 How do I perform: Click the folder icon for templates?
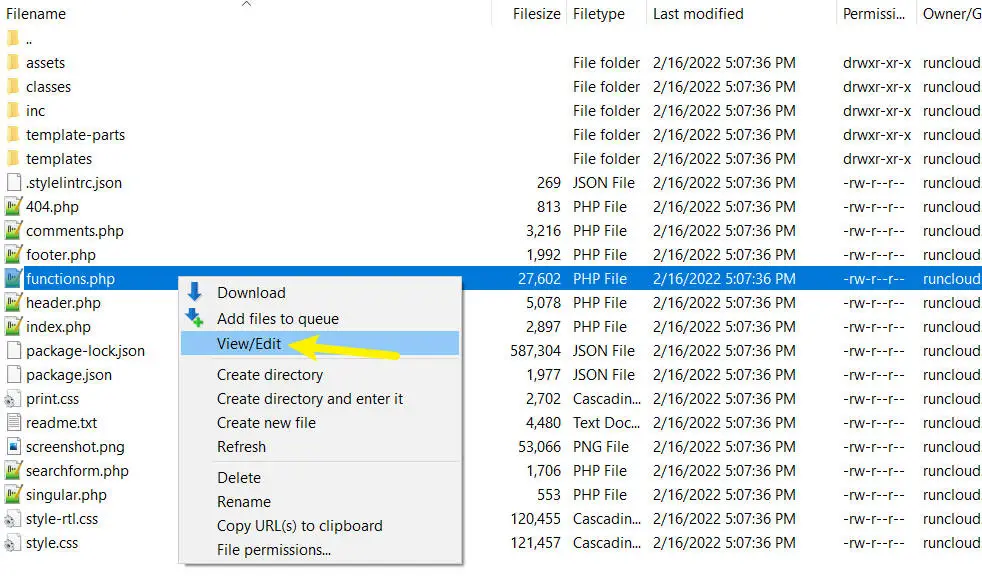point(12,159)
